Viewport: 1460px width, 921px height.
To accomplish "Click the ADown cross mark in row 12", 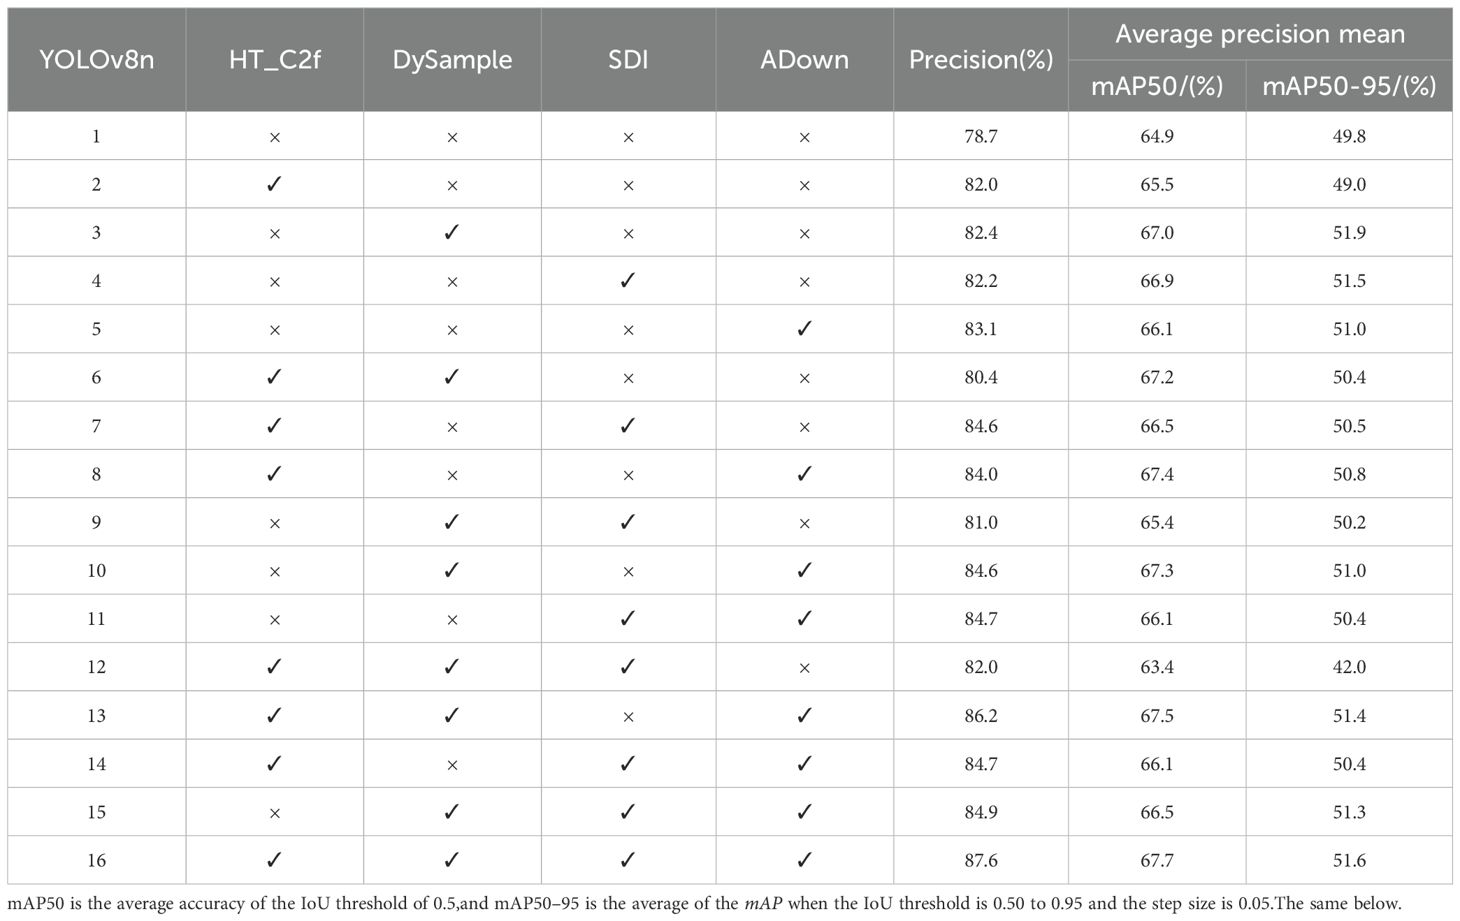I will (804, 668).
